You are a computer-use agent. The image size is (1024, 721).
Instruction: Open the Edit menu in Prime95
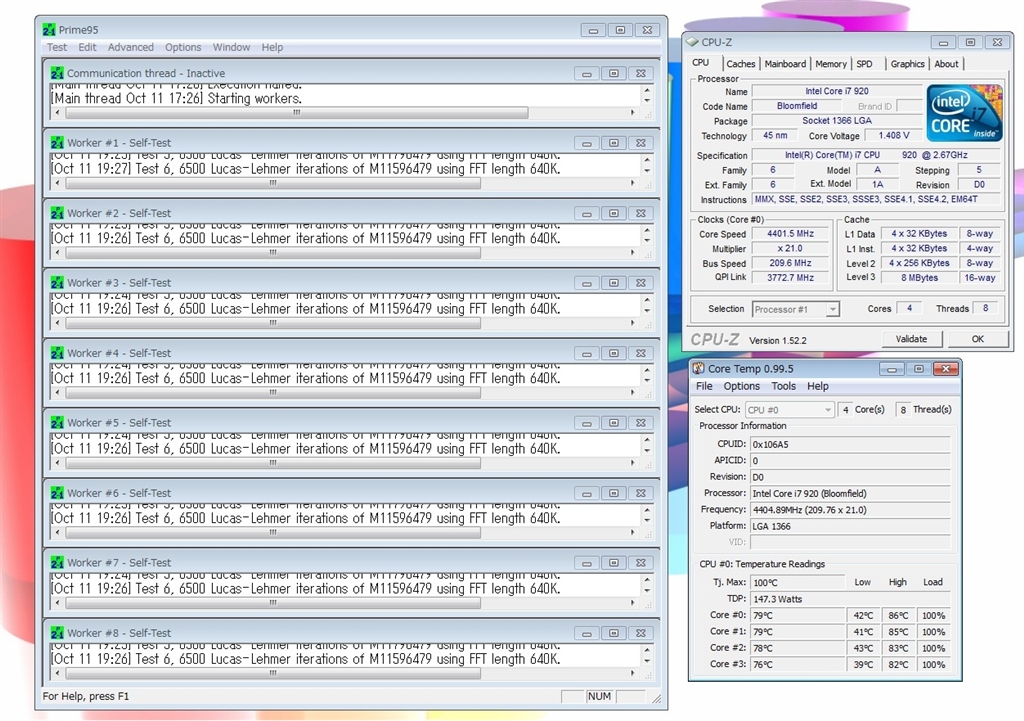click(x=88, y=47)
